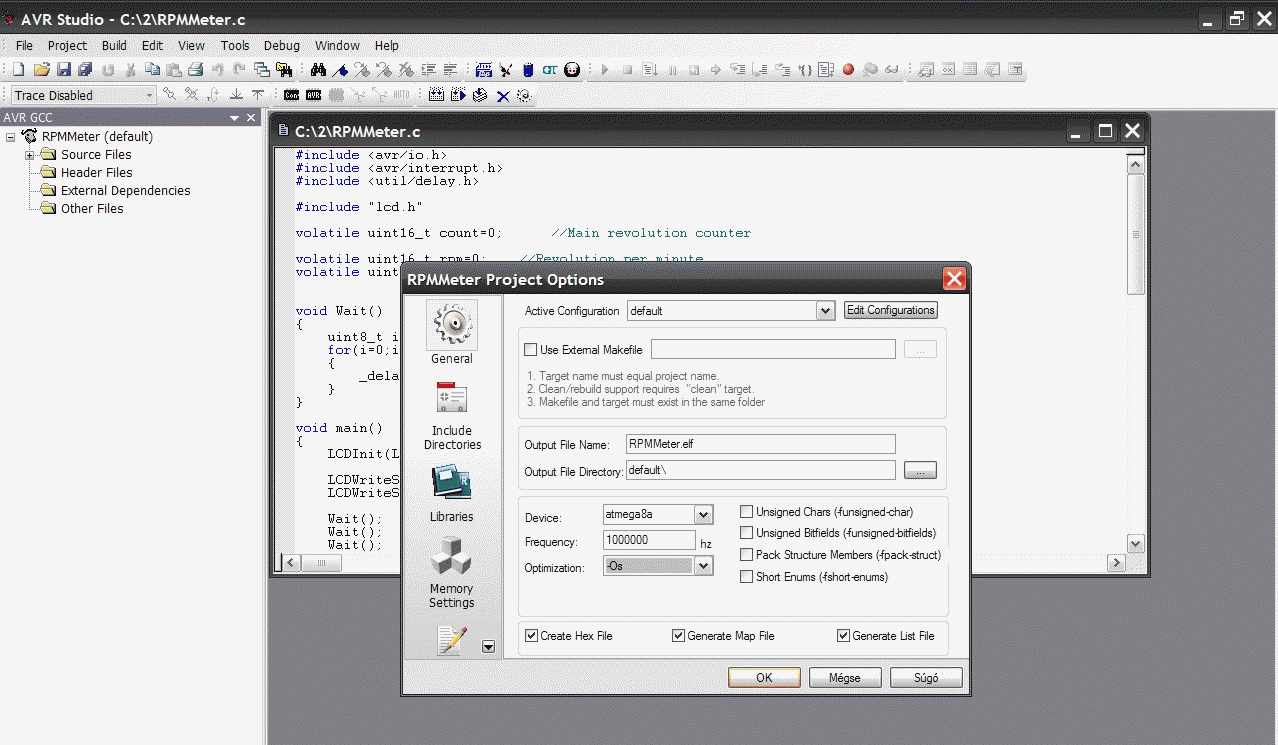This screenshot has height=745, width=1278.
Task: Click the Copy icon in toolbar
Action: point(152,70)
